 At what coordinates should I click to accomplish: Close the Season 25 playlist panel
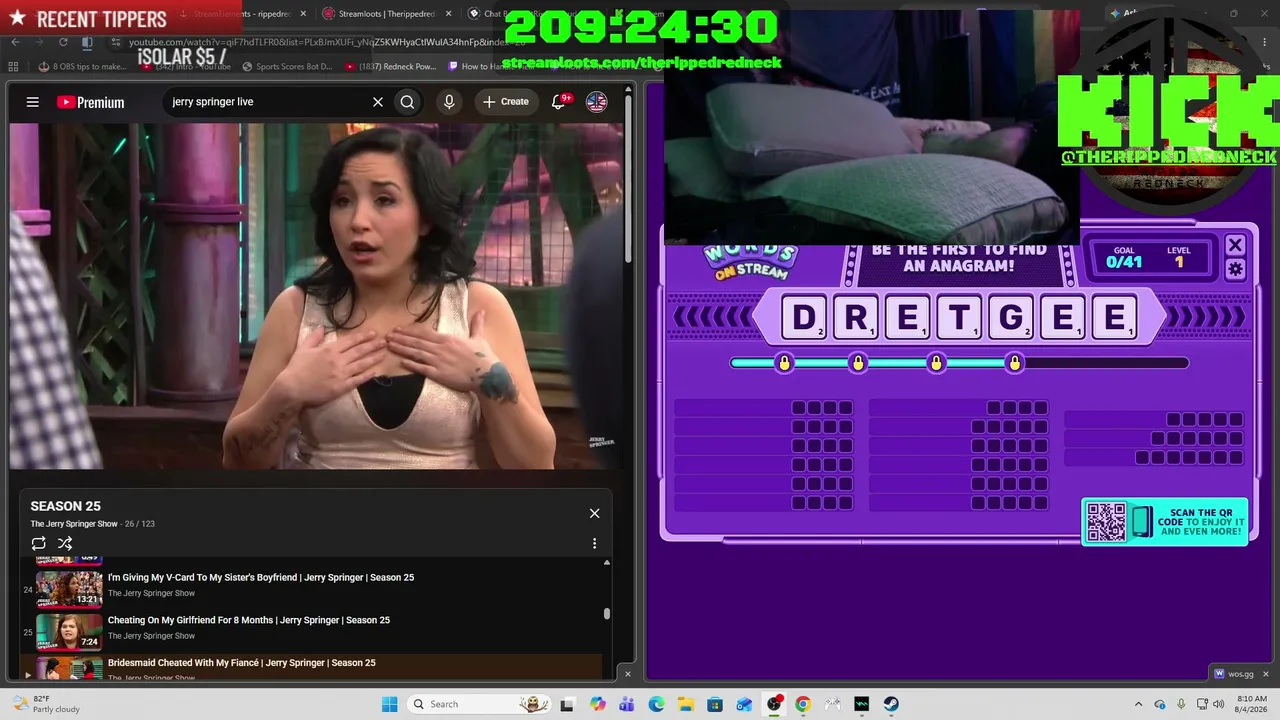[594, 513]
